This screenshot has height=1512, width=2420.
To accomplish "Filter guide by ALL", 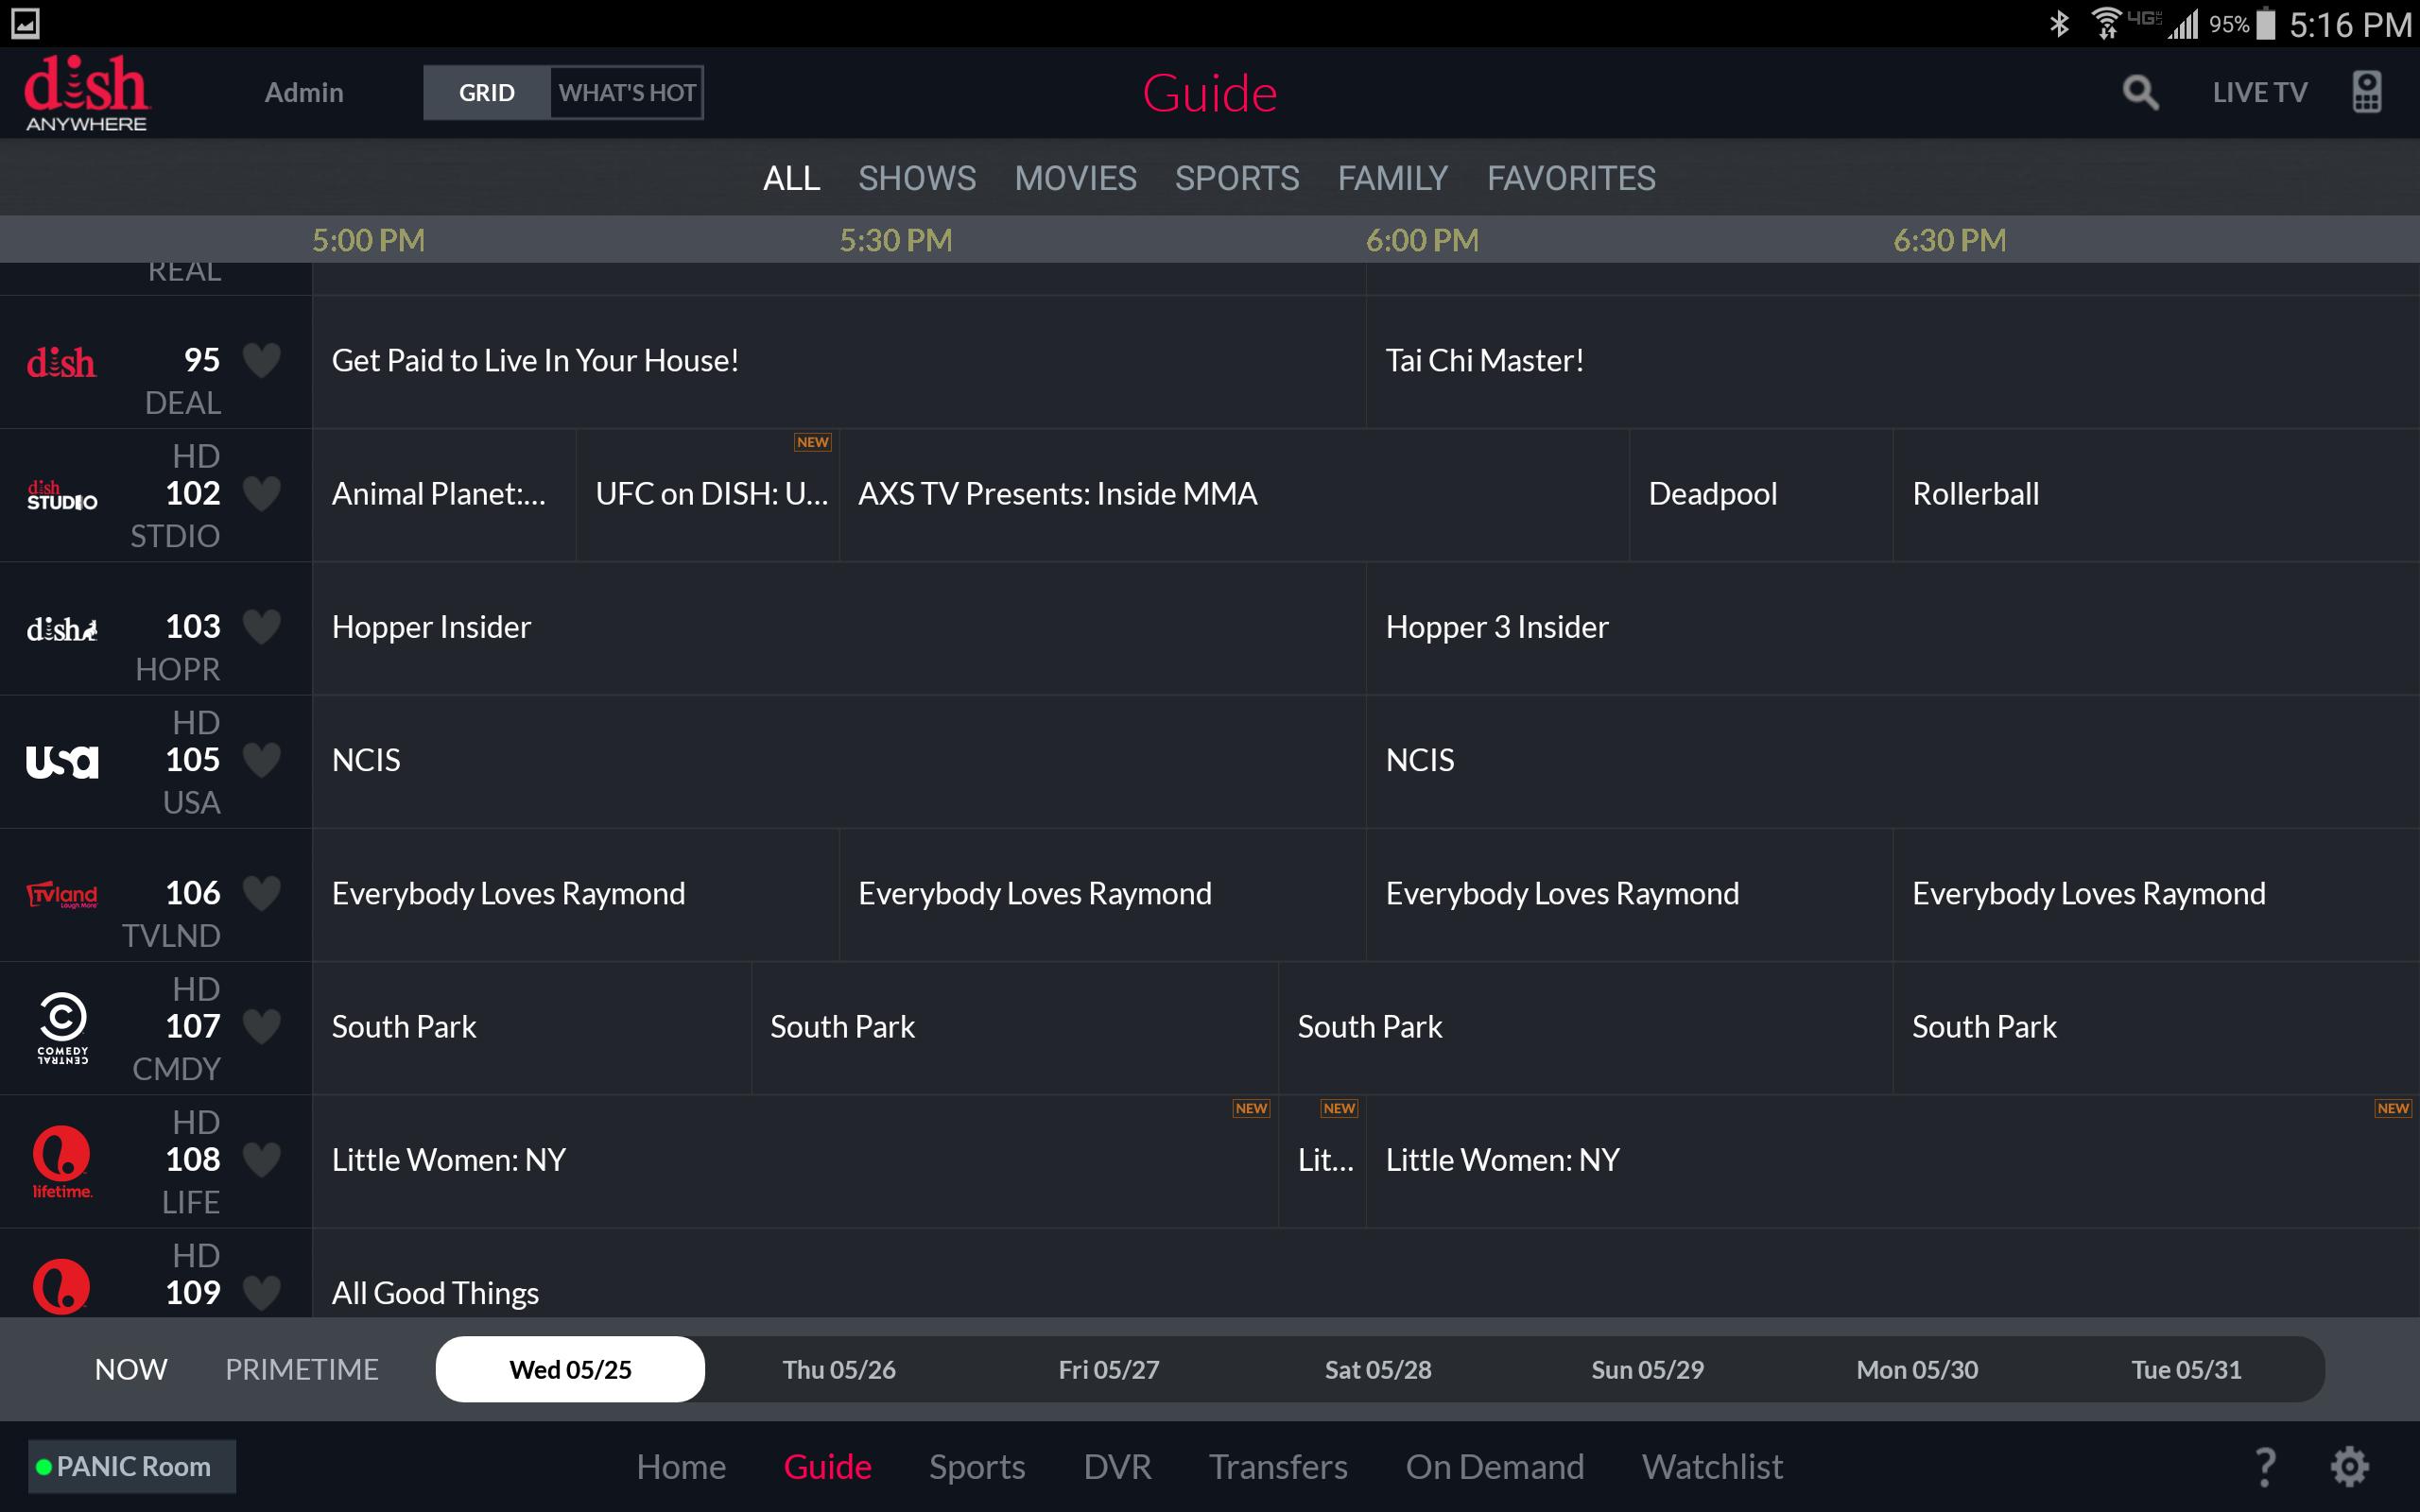I will click(x=791, y=178).
